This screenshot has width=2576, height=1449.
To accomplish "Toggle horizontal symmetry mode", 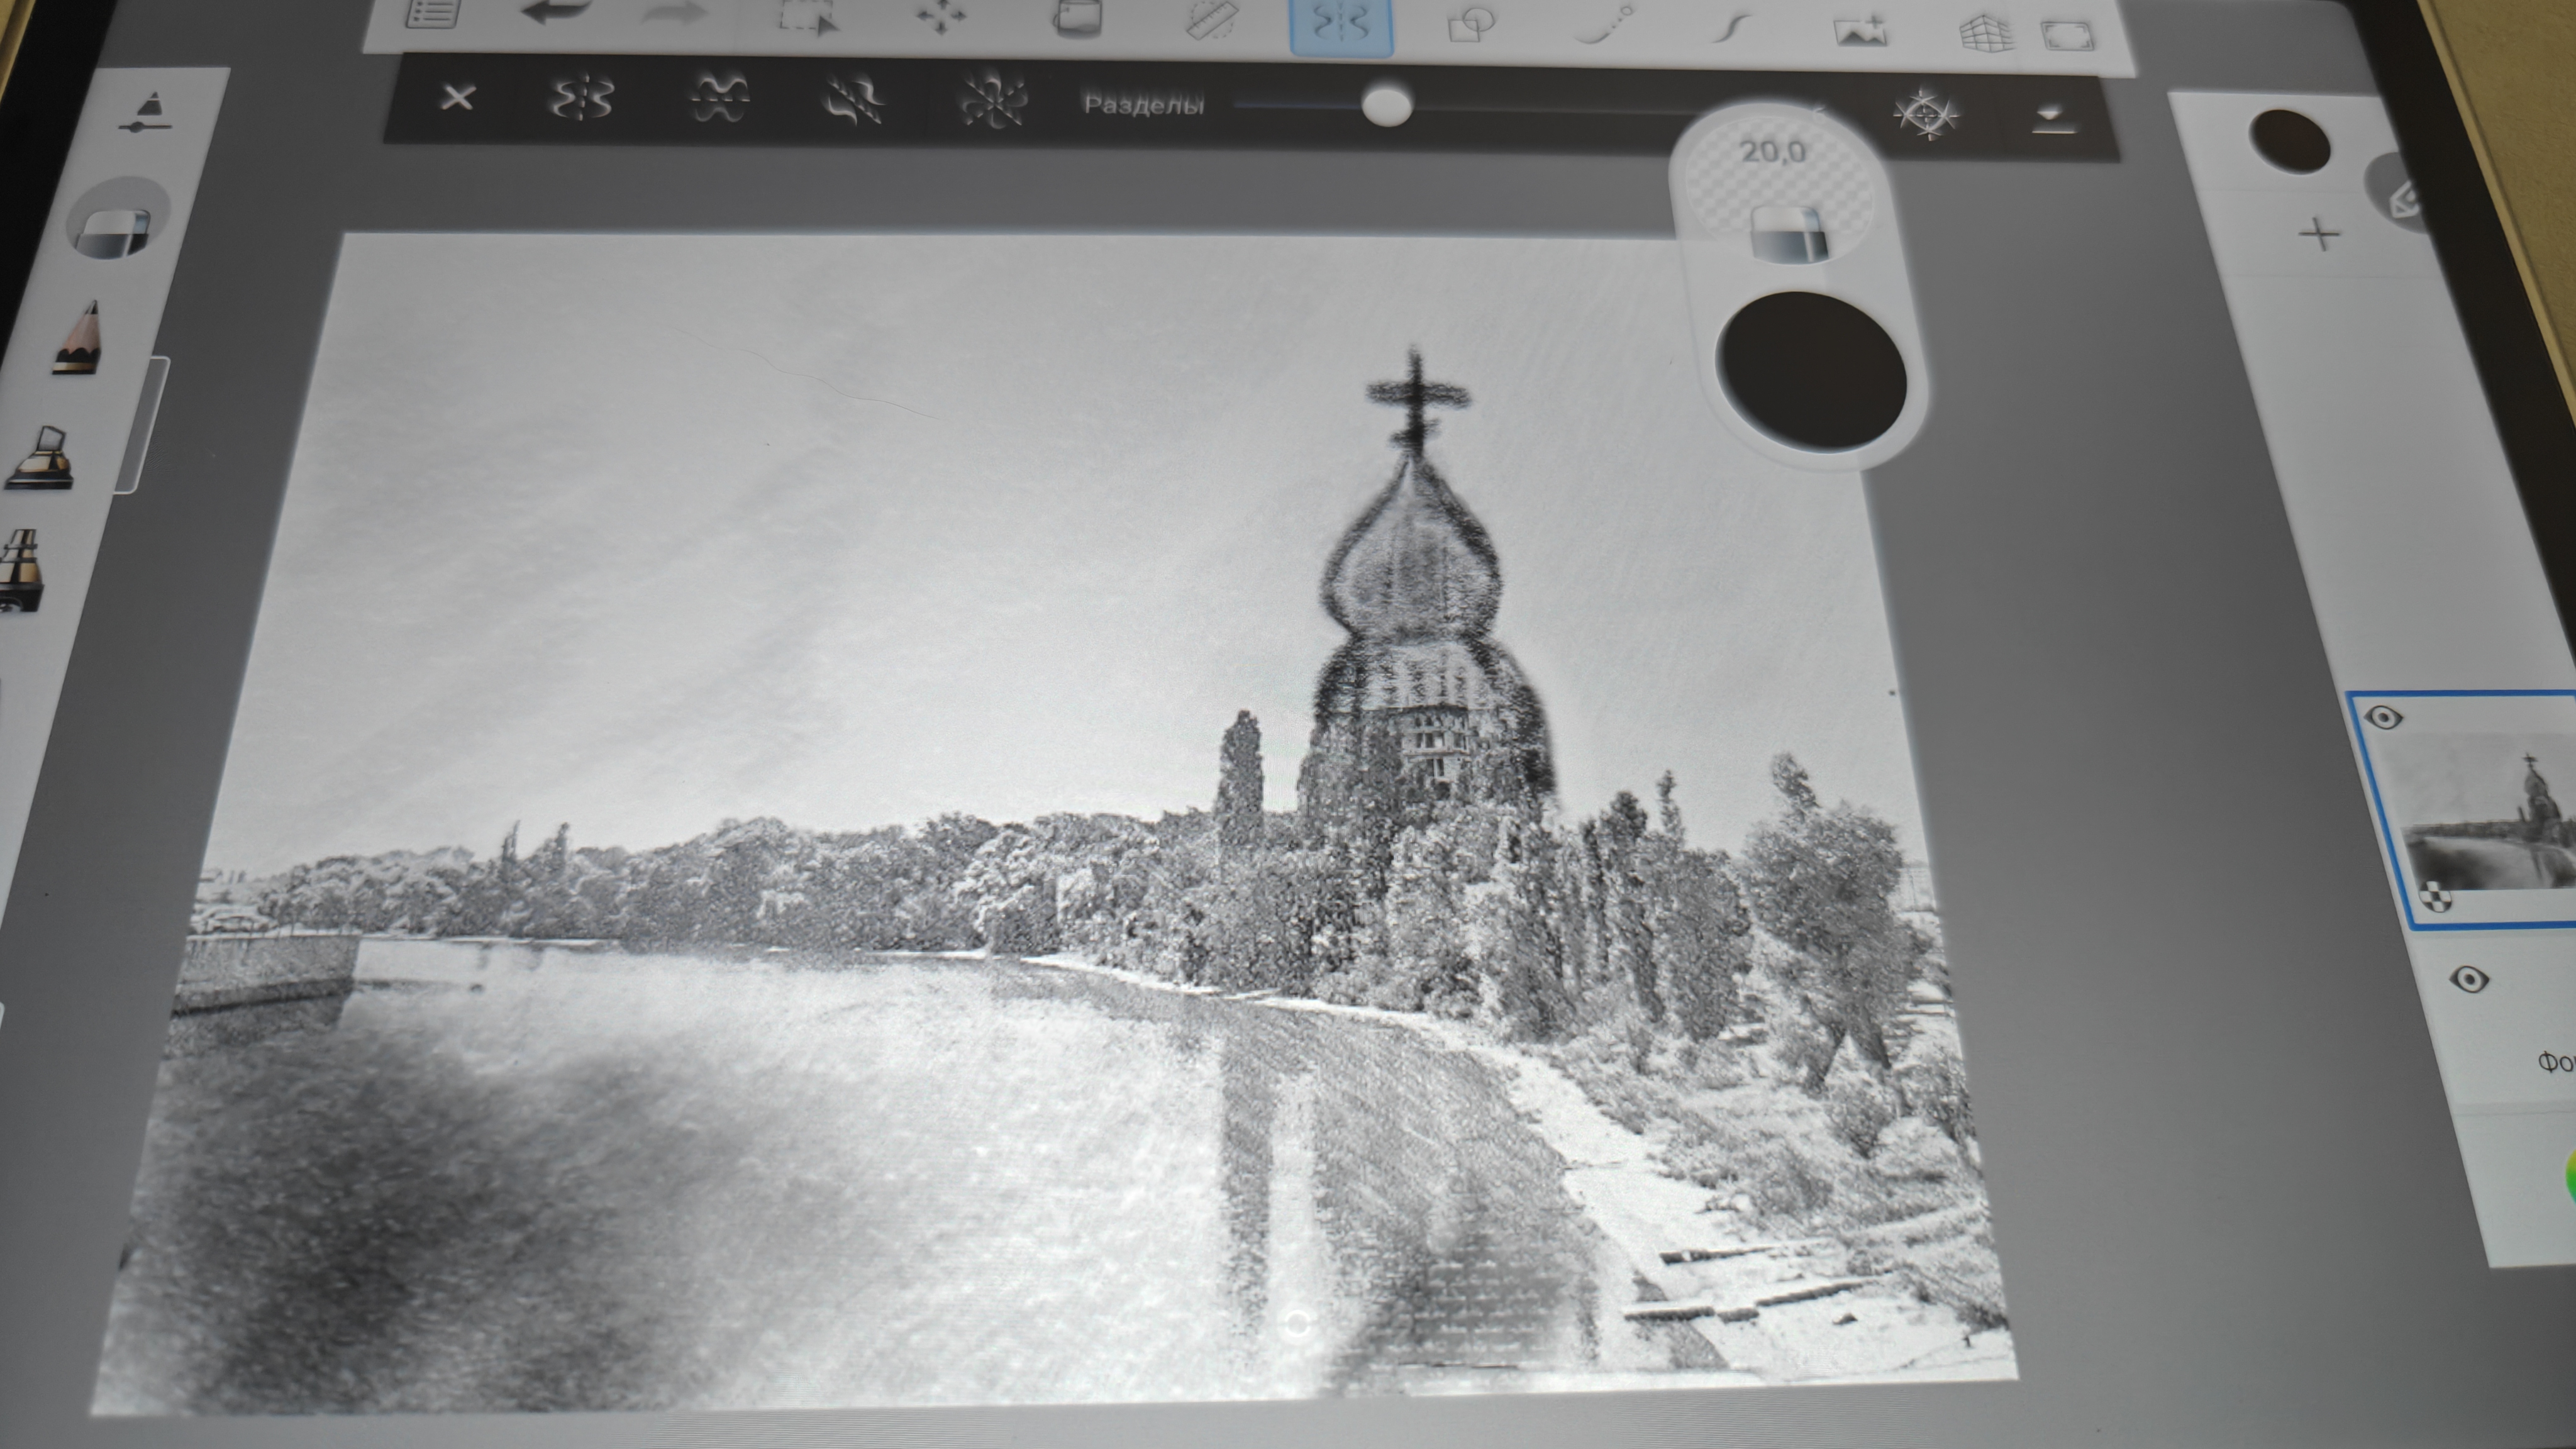I will point(719,99).
